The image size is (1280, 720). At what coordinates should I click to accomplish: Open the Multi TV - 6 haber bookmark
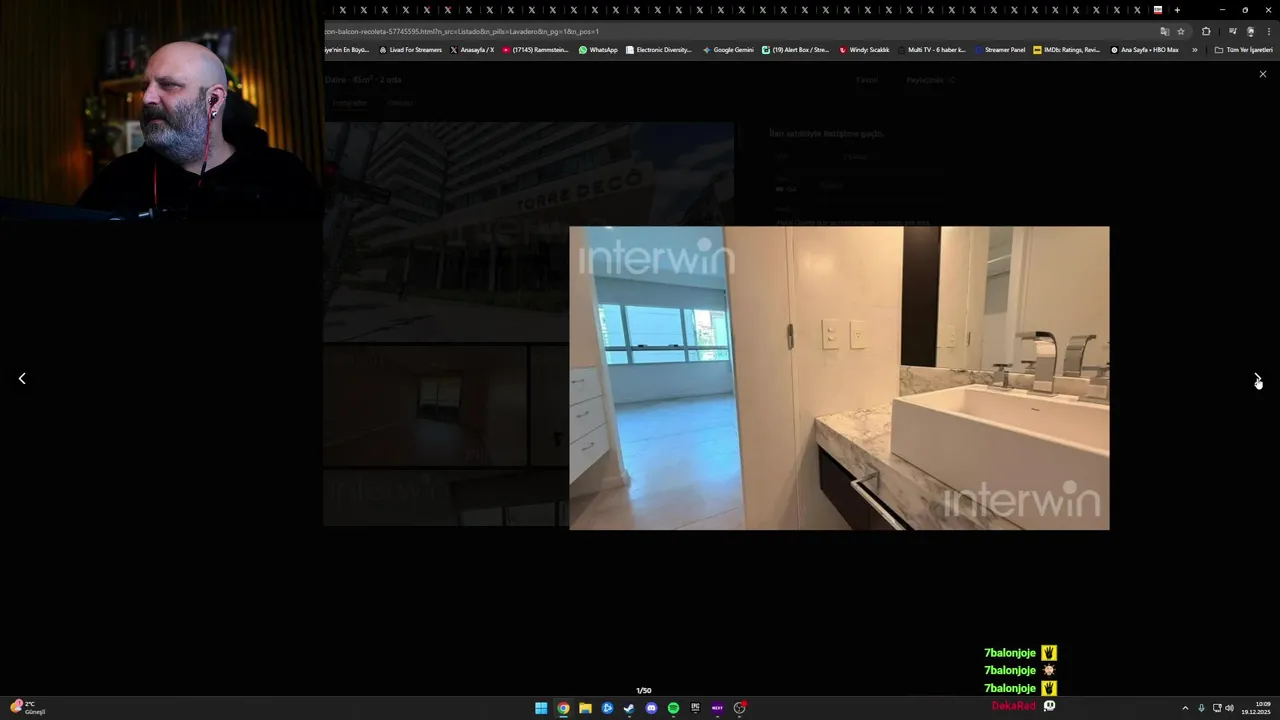(932, 50)
